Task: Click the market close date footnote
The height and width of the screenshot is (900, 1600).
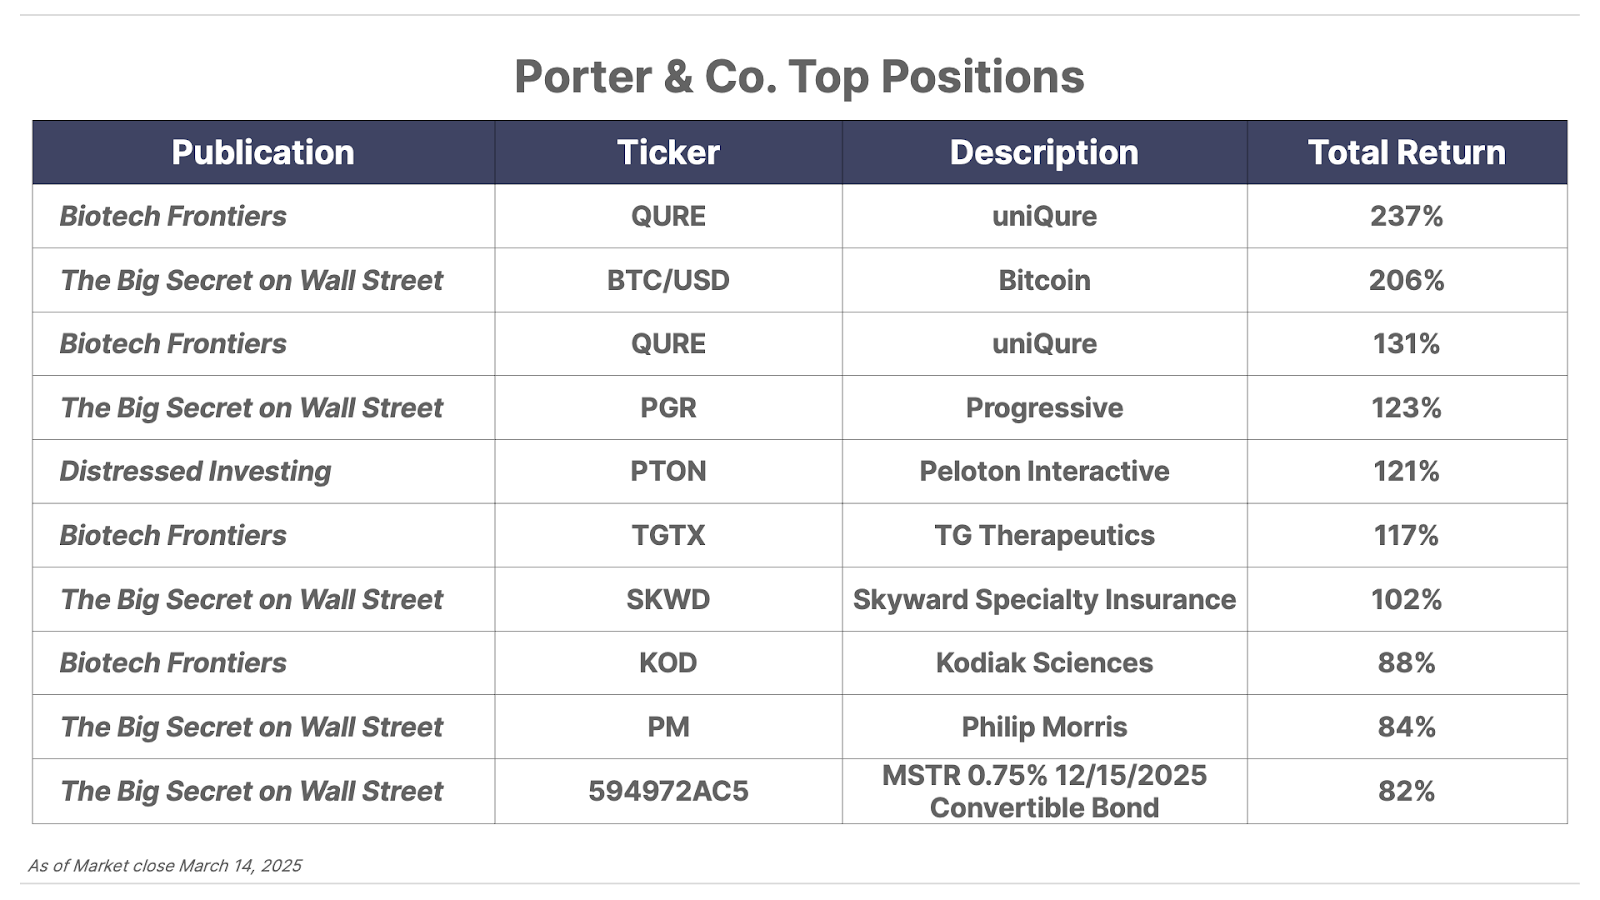Action: click(x=165, y=865)
